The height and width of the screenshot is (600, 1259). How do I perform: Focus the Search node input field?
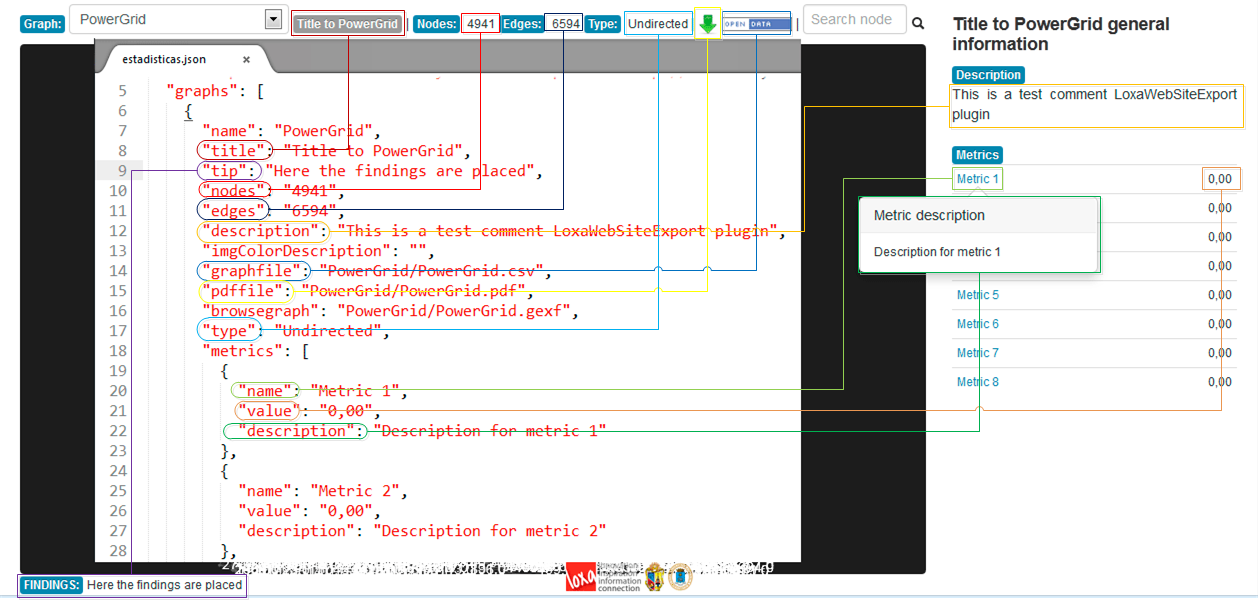(x=855, y=19)
